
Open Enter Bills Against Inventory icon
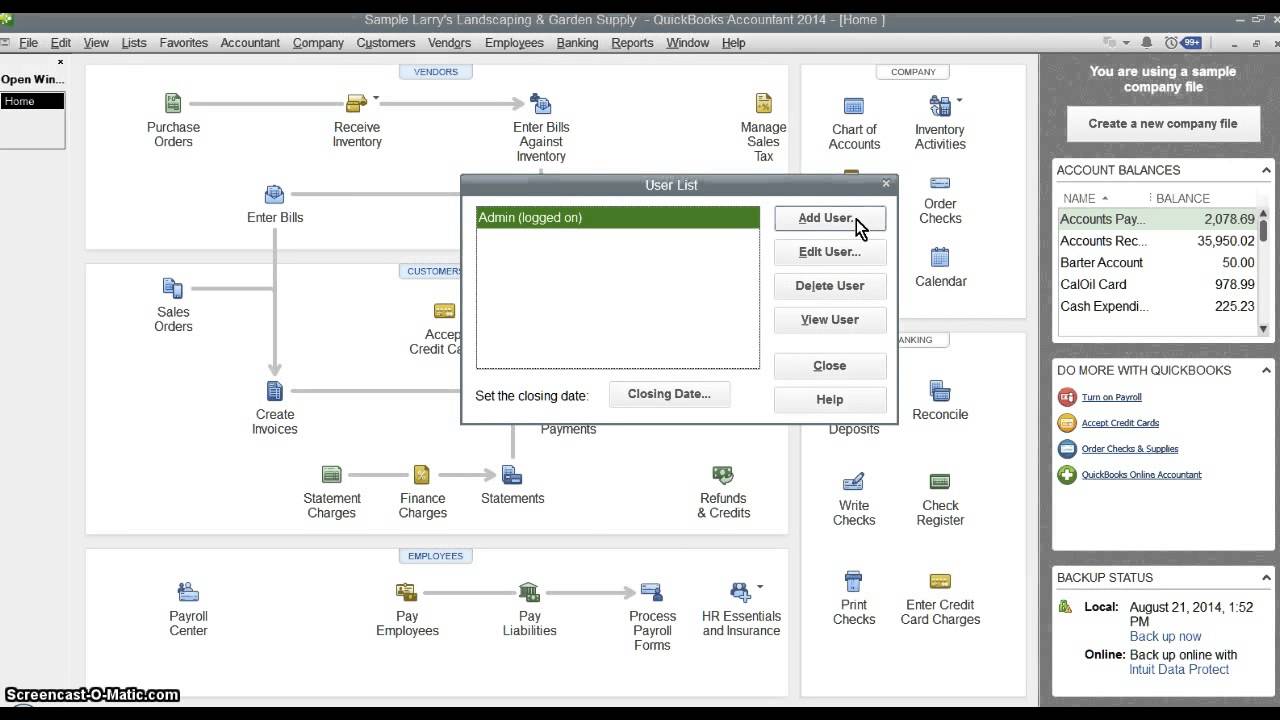(540, 103)
